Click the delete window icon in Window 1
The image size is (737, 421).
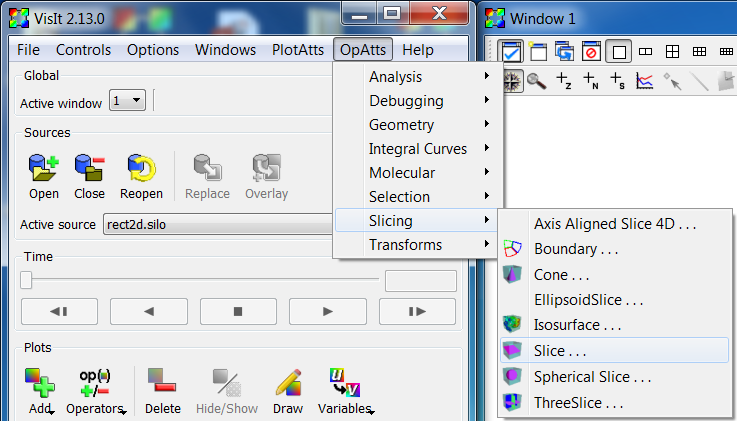[591, 51]
